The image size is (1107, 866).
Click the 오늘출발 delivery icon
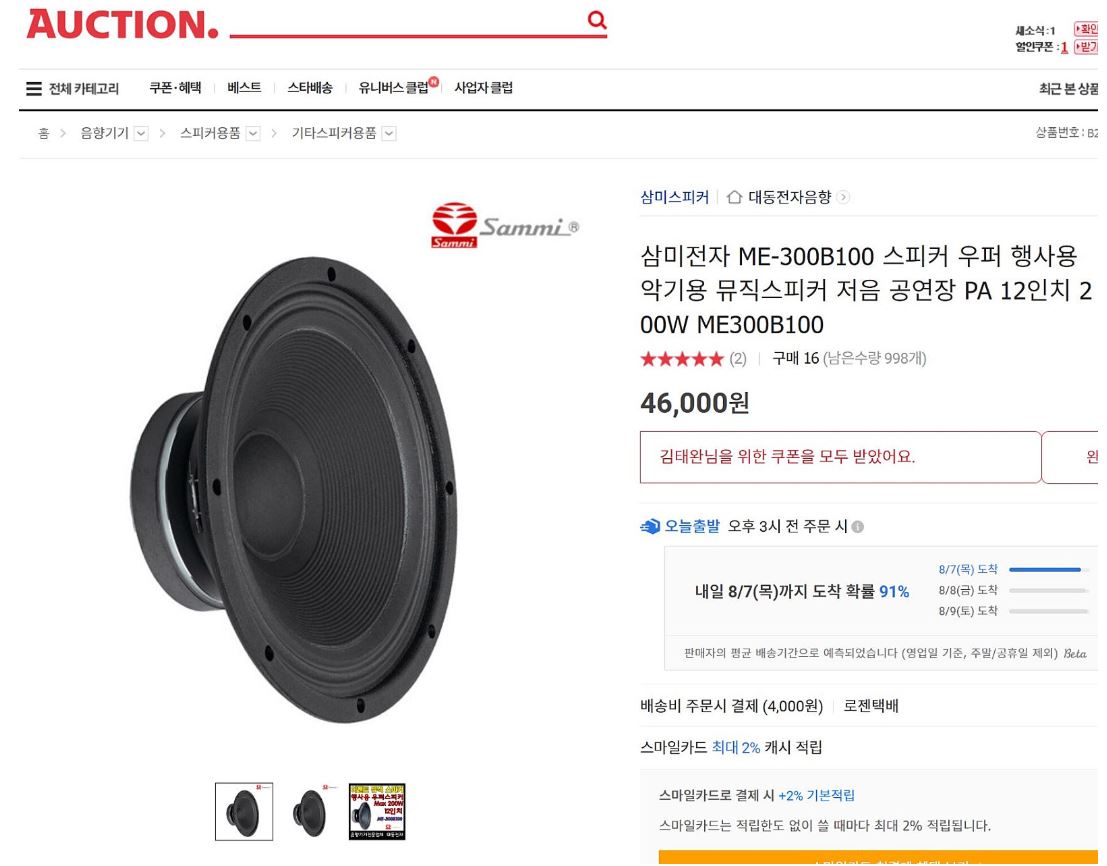[x=651, y=527]
